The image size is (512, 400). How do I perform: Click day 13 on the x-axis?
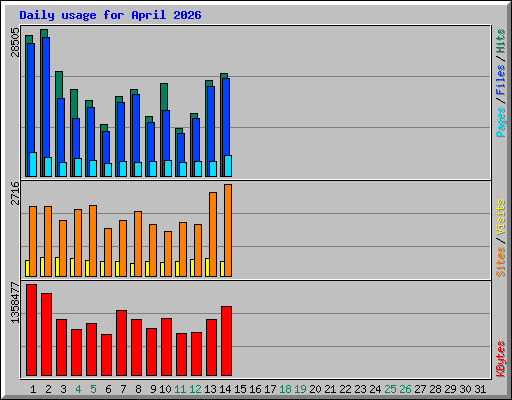coord(210,389)
